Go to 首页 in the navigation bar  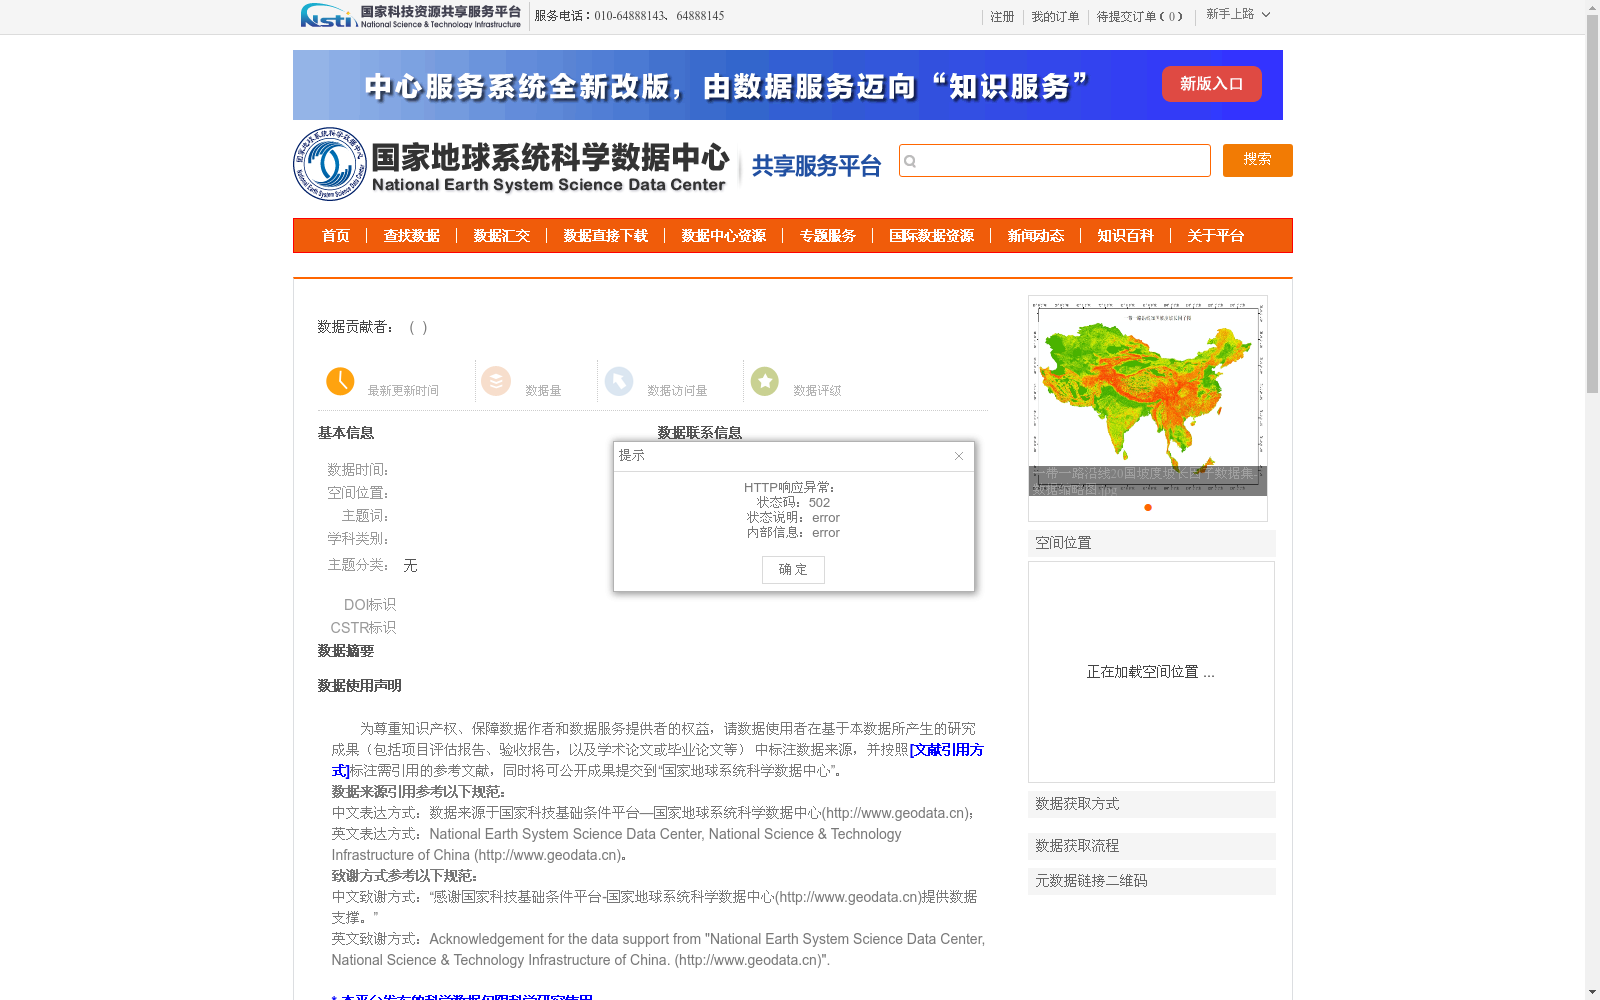pyautogui.click(x=336, y=236)
